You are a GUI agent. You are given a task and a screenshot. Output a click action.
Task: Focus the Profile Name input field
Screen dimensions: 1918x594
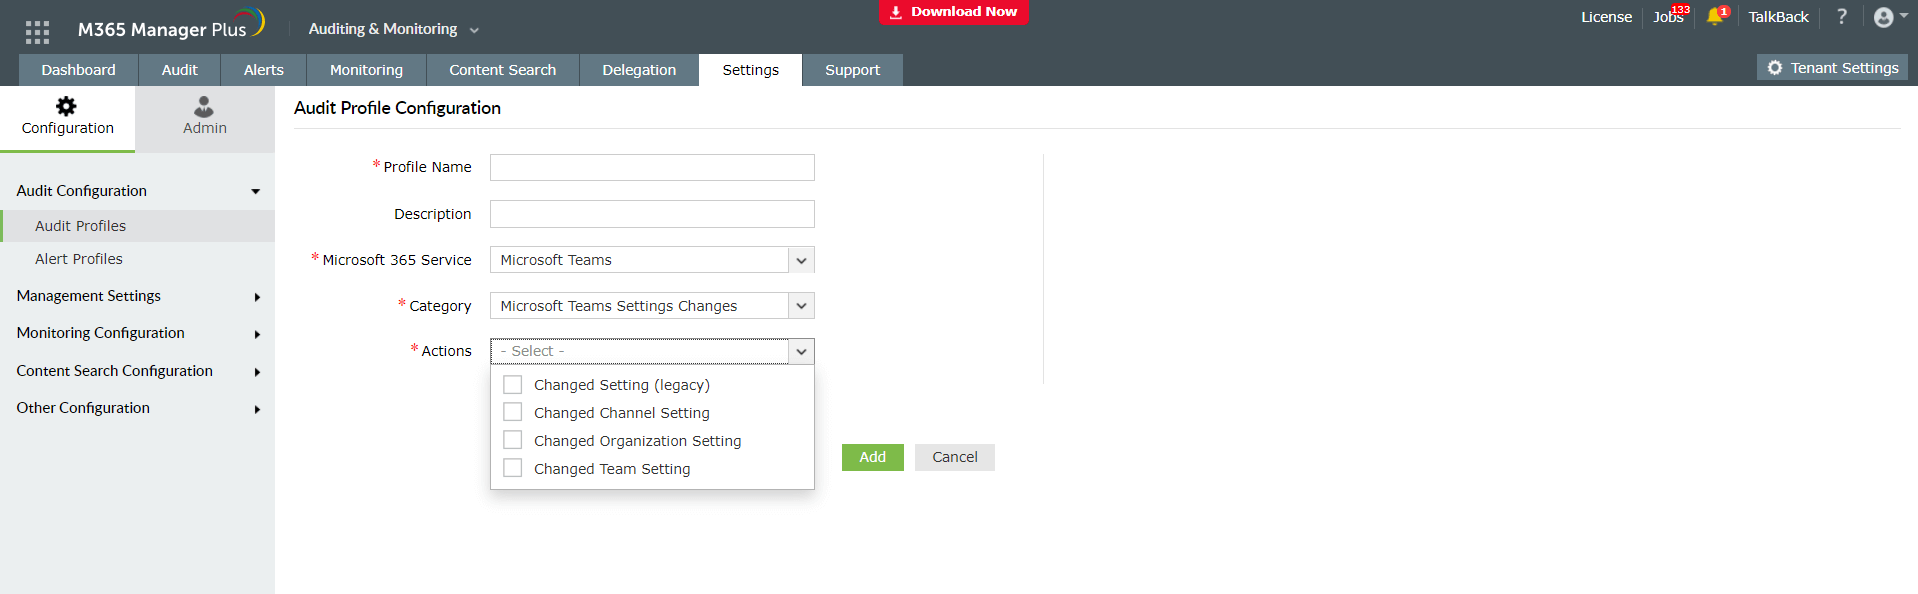pyautogui.click(x=652, y=167)
